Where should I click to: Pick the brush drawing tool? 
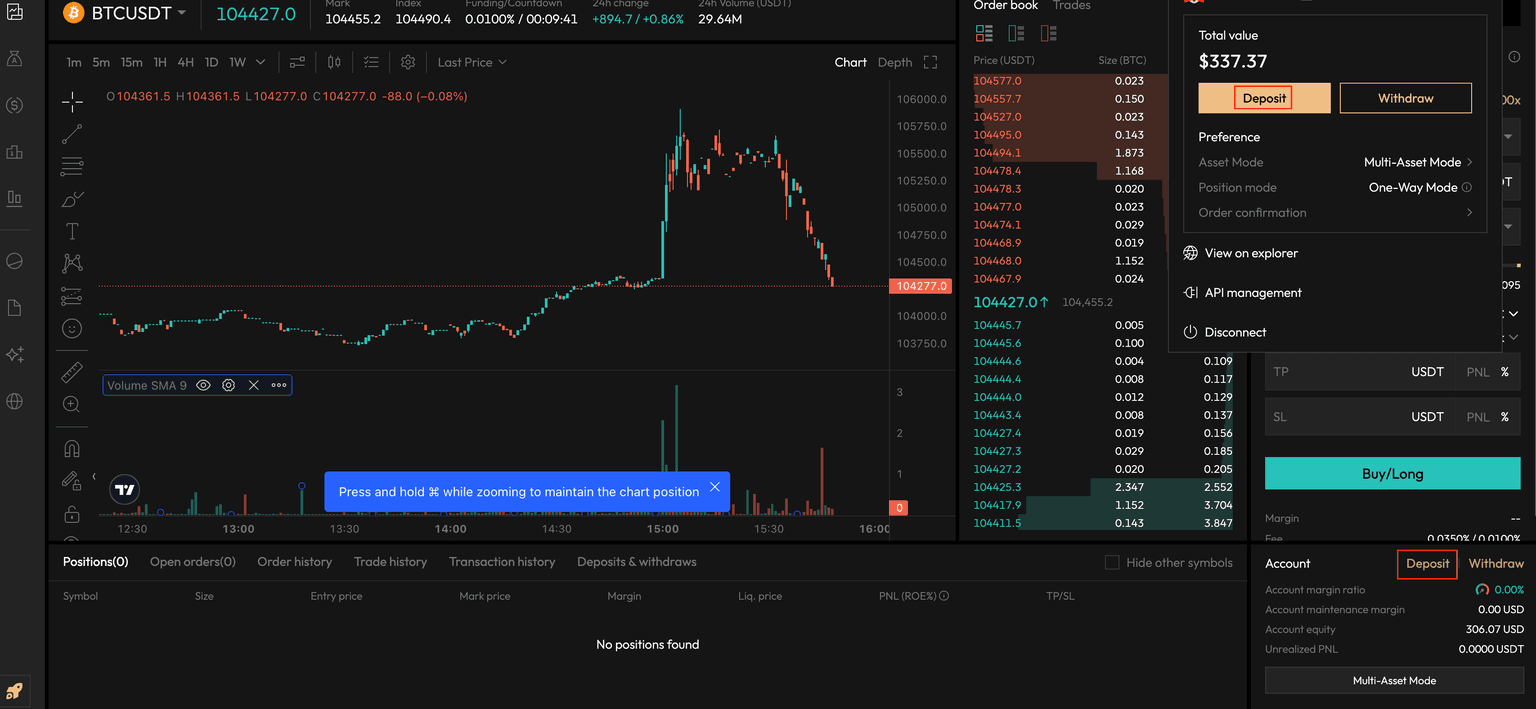(x=72, y=199)
